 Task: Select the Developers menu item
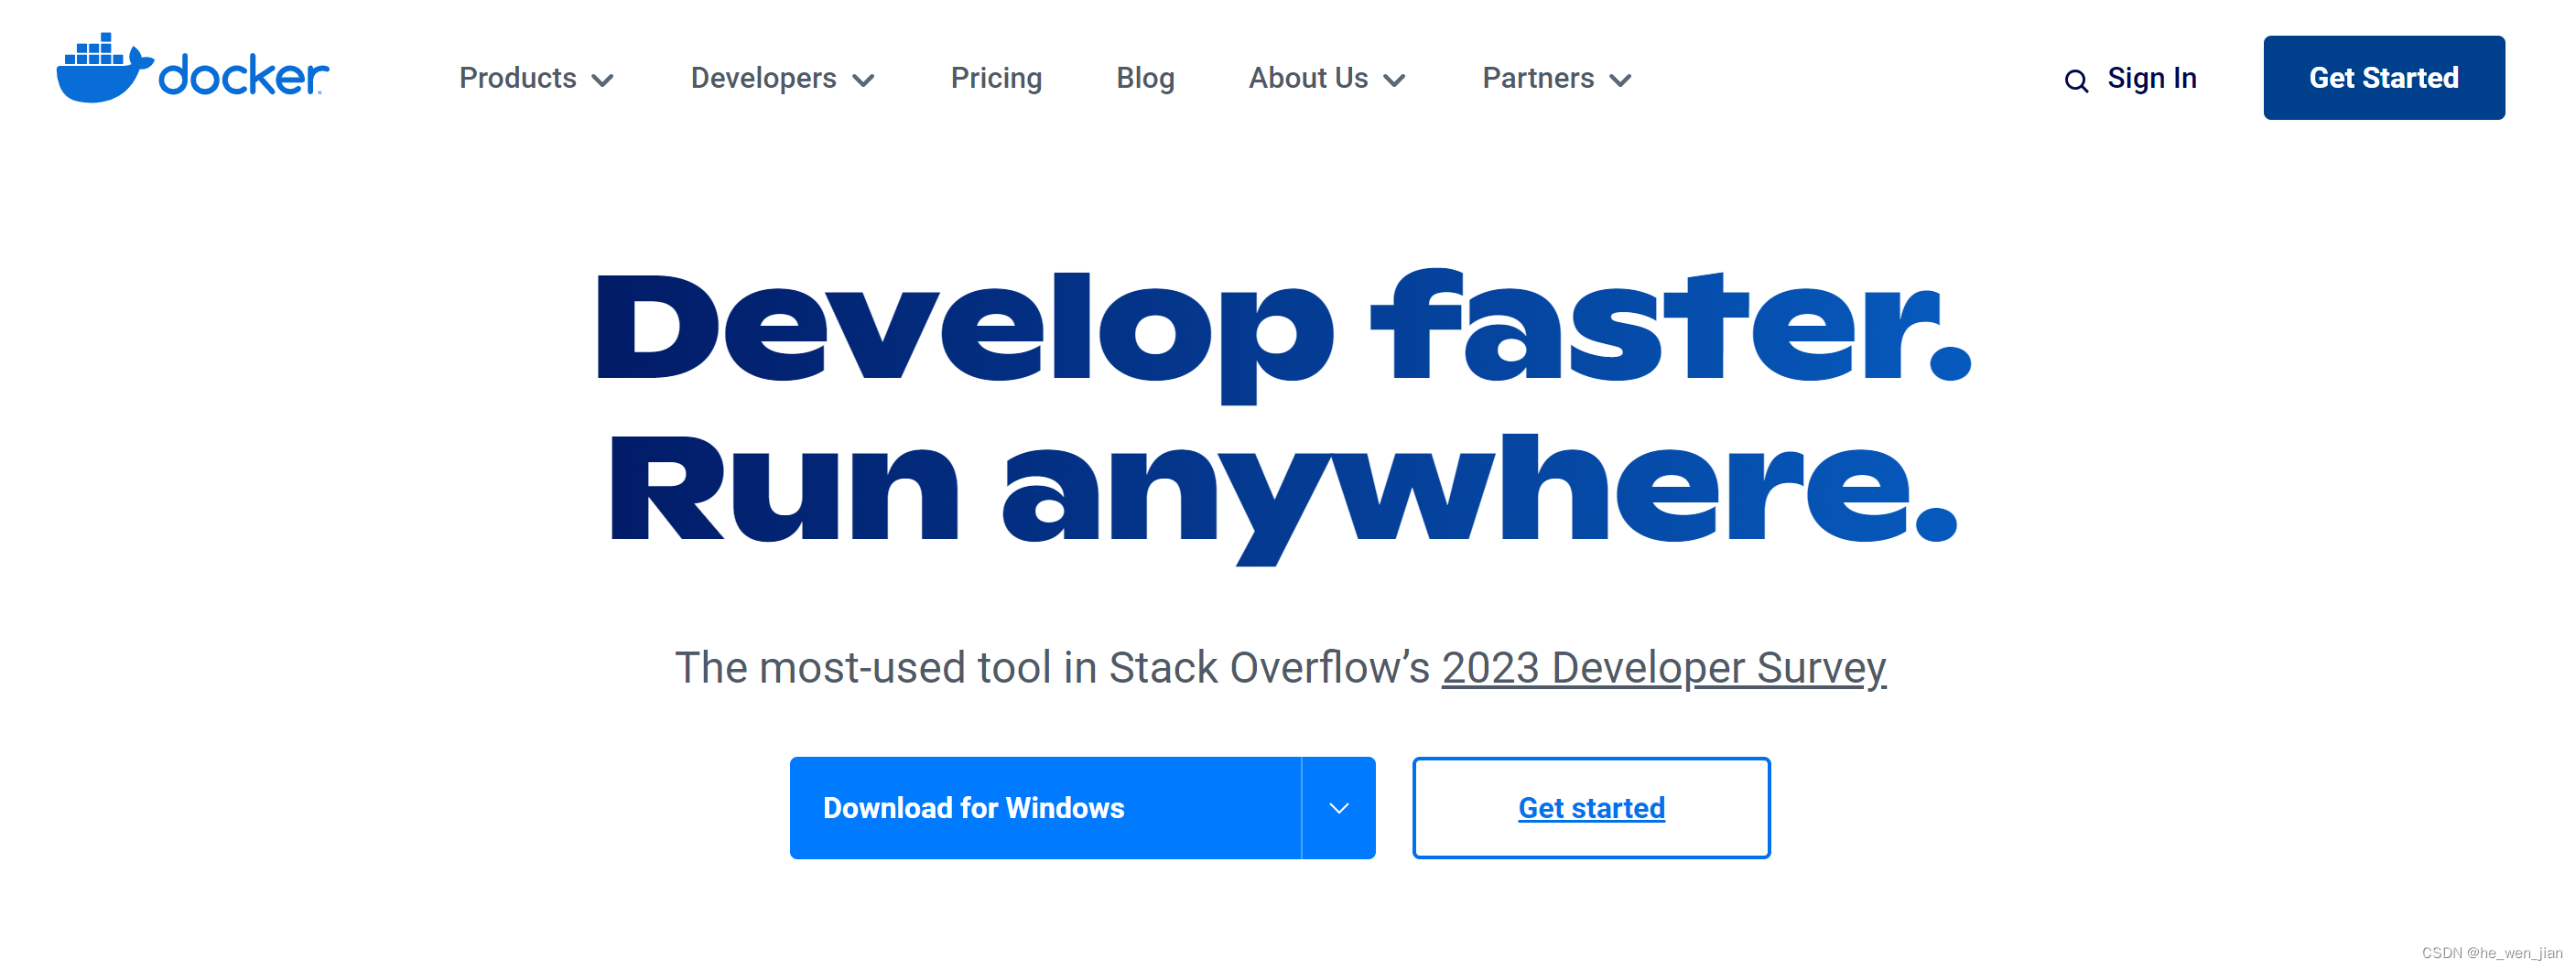(x=763, y=78)
